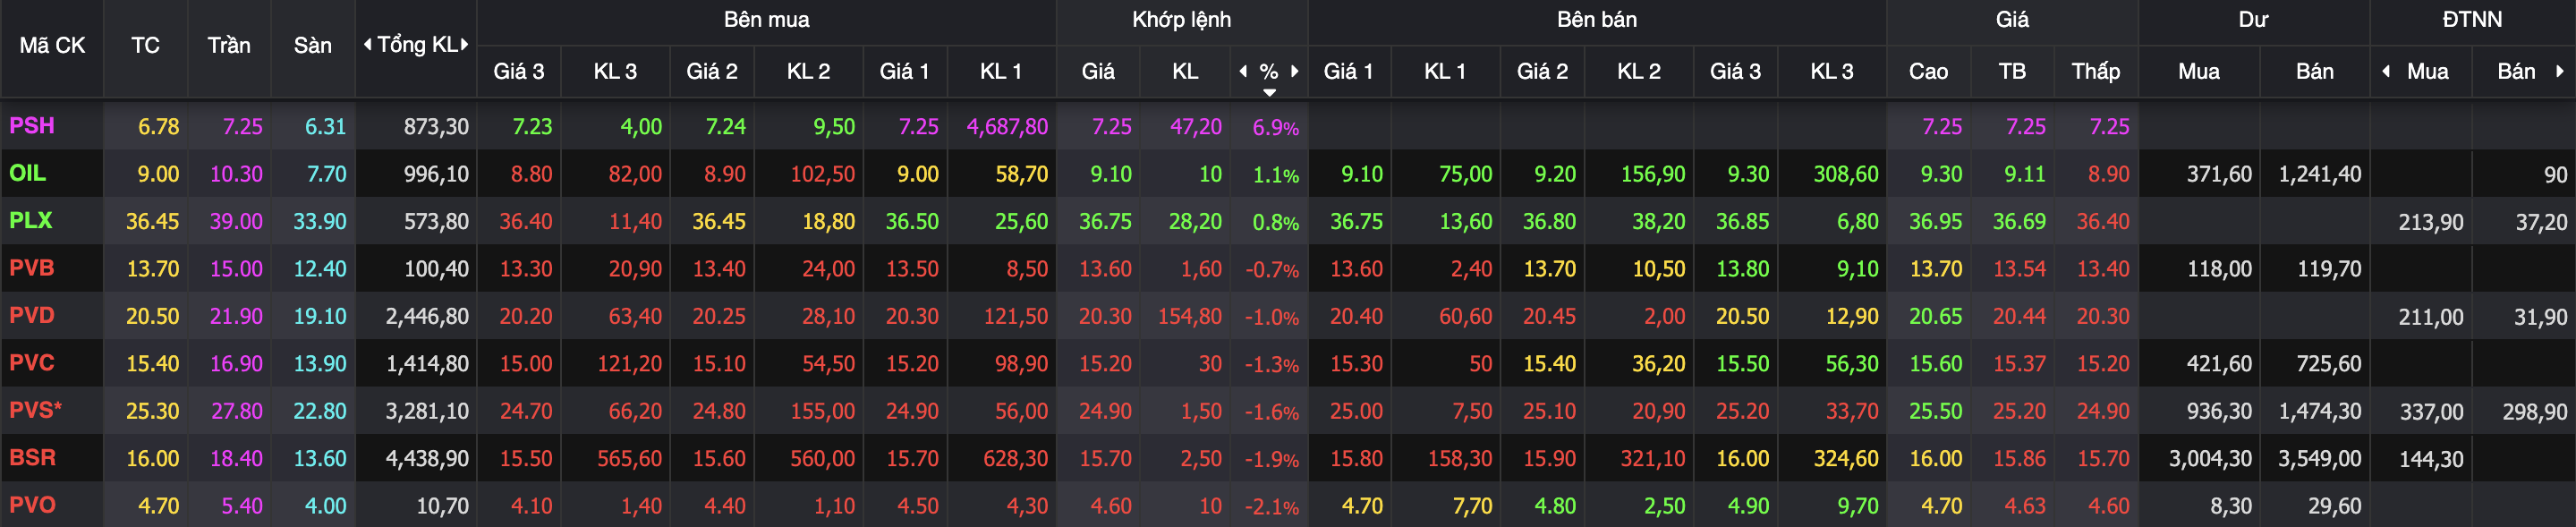Screen dimensions: 2576x527
Task: Select the PVD ticker symbol
Action: [x=32, y=315]
